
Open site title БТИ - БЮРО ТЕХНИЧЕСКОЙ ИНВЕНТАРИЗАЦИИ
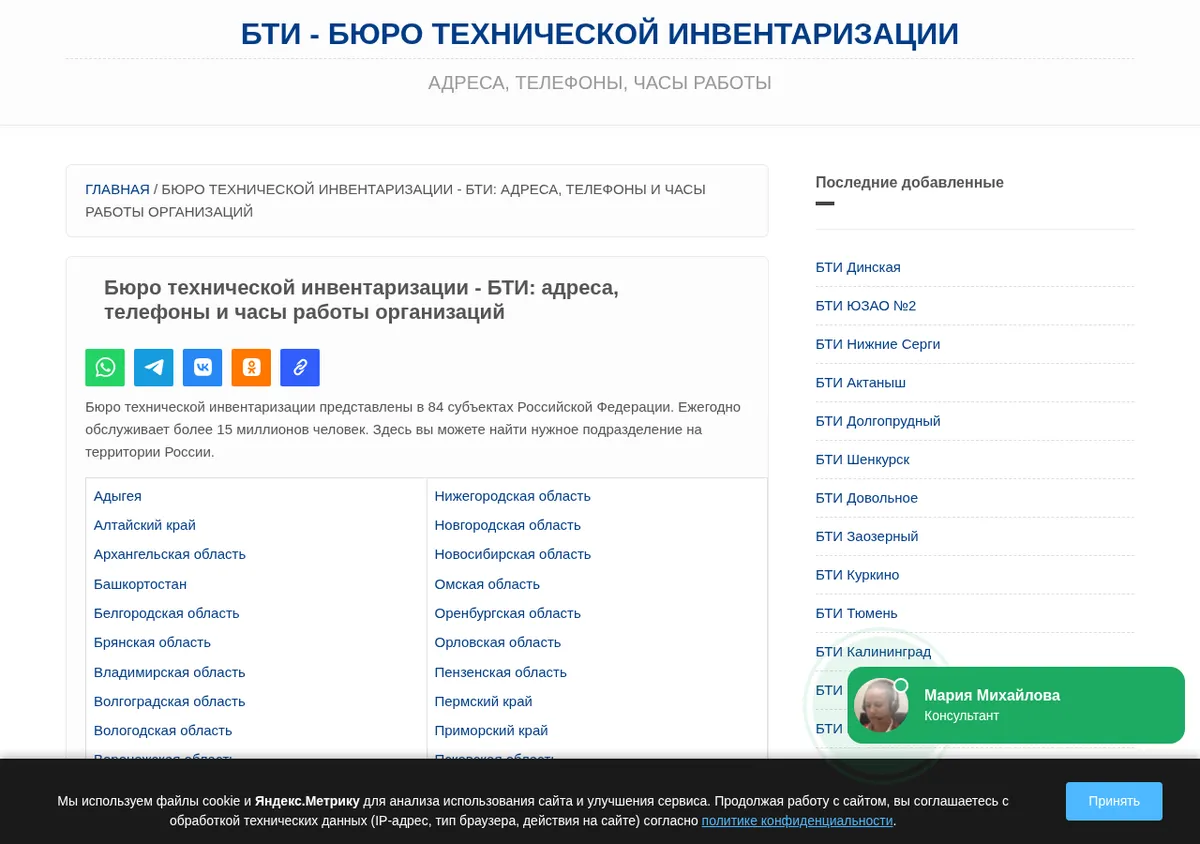pos(600,34)
